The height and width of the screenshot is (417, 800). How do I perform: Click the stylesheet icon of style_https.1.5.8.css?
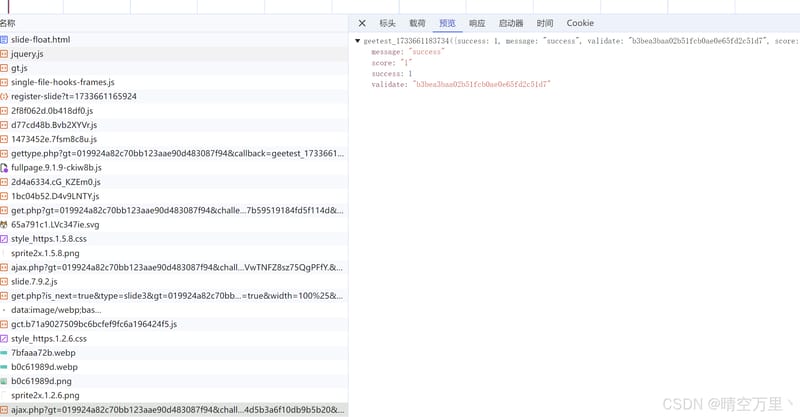(x=4, y=239)
